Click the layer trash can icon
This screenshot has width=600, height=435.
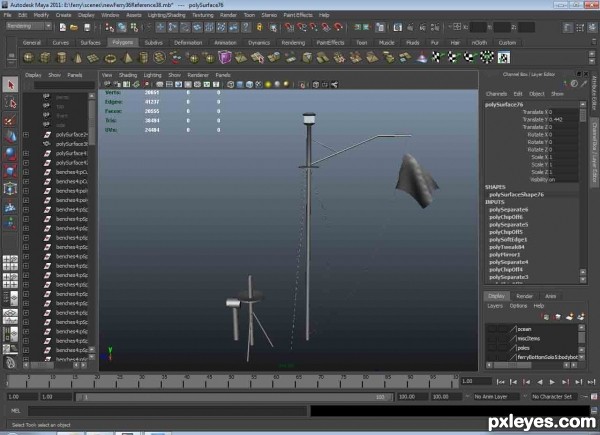pos(558,317)
